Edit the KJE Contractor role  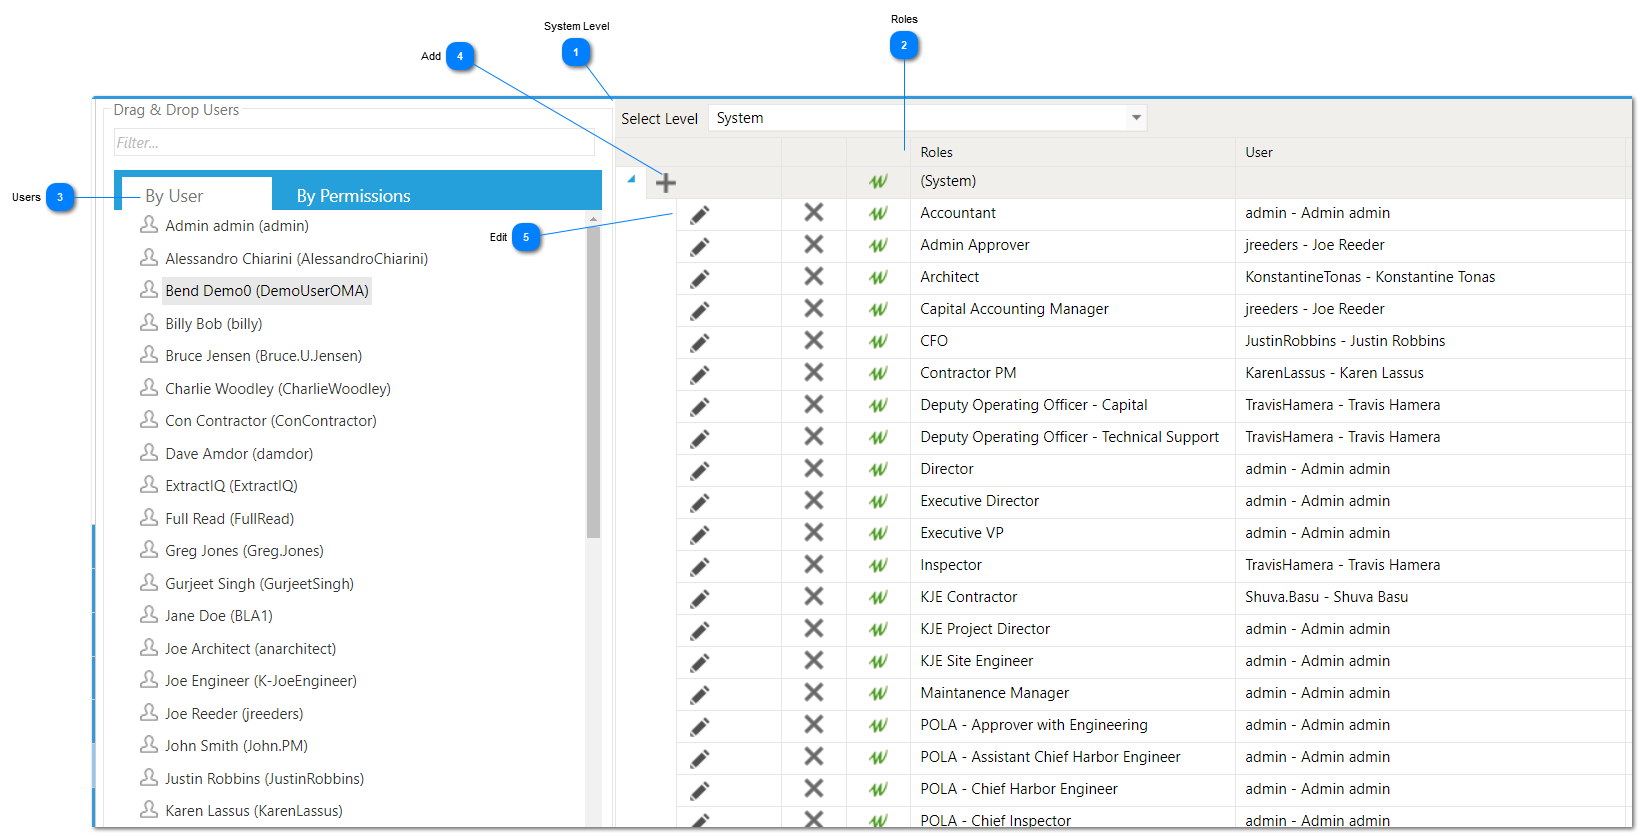(x=700, y=598)
